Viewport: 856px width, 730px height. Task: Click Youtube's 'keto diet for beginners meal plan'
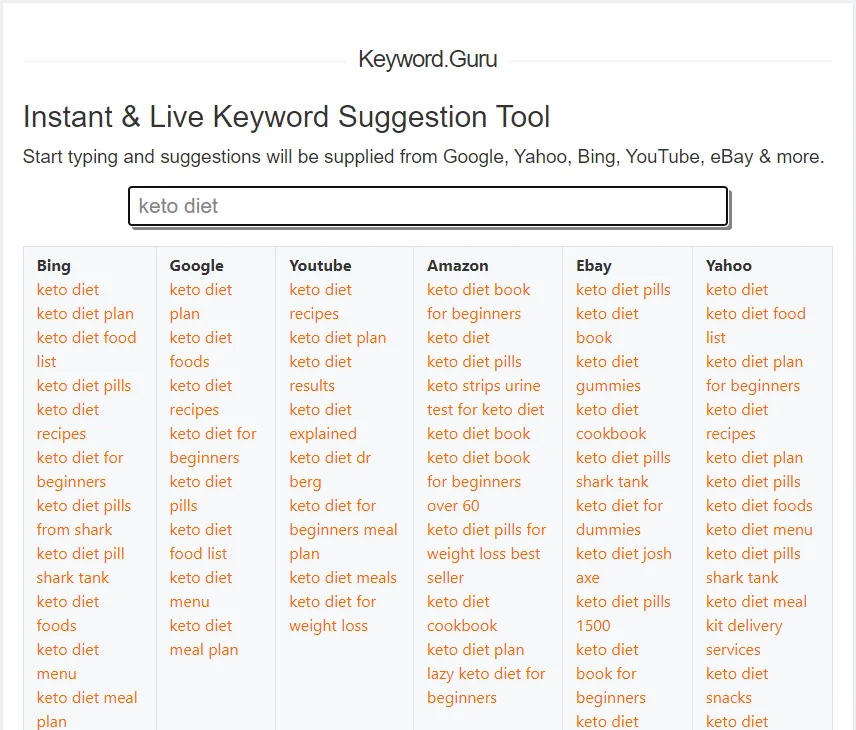343,530
